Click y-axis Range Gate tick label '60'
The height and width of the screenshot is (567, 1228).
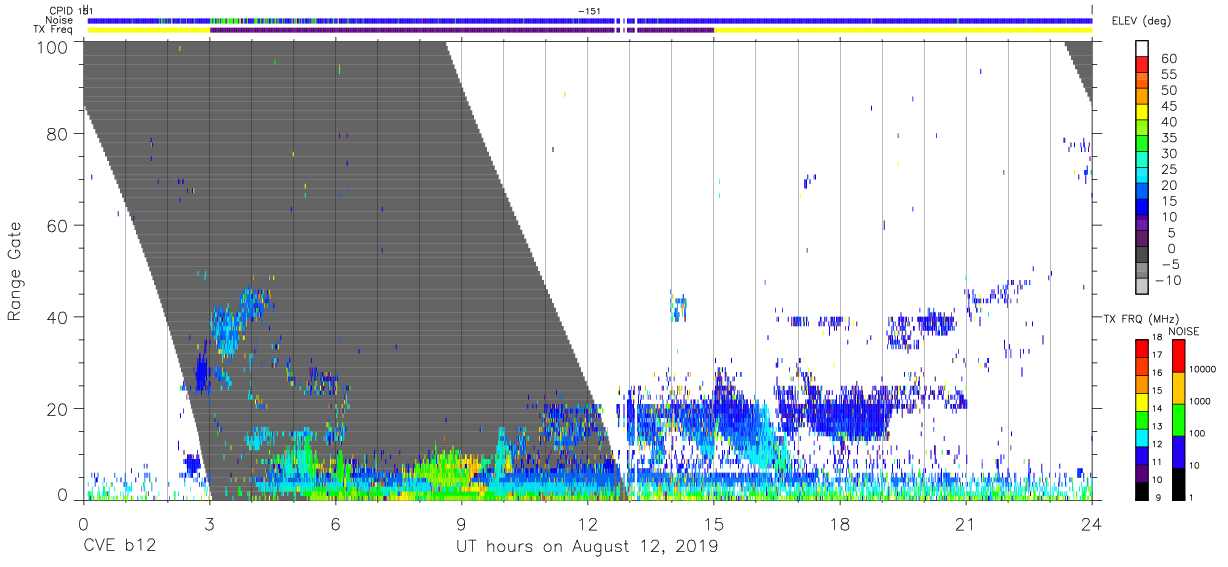57,226
